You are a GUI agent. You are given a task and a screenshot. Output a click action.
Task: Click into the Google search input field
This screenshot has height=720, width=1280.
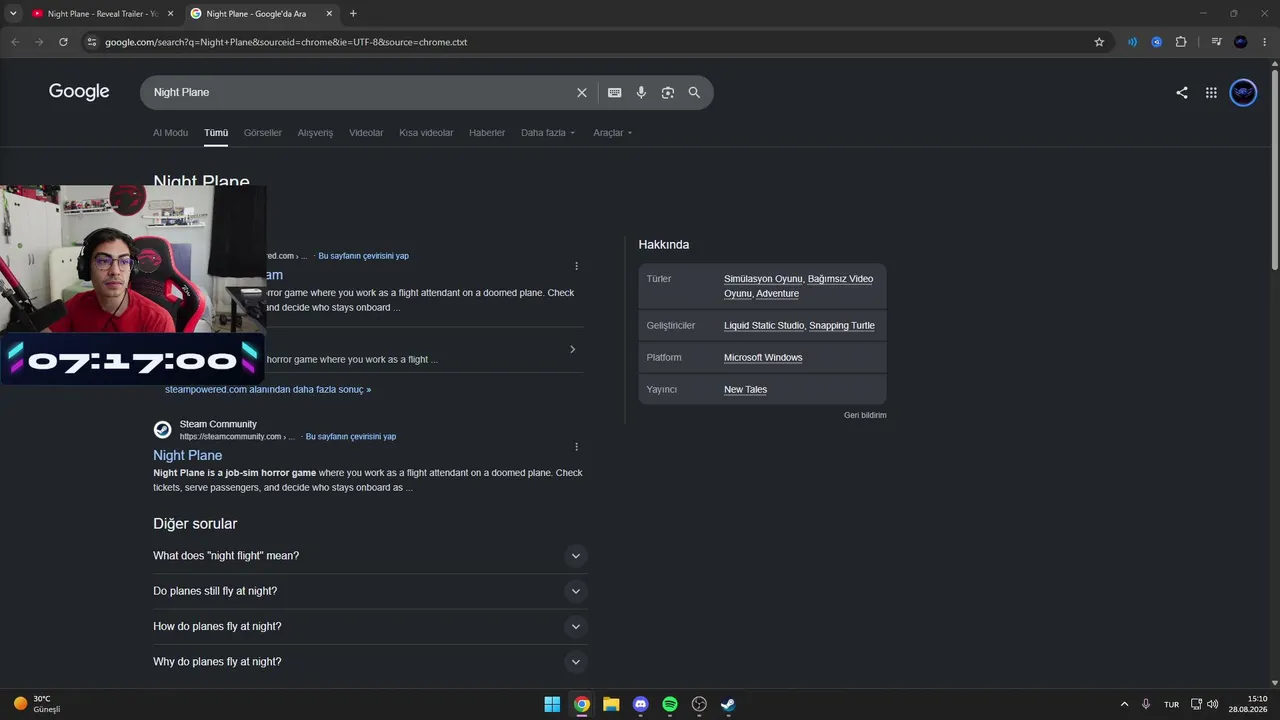click(x=360, y=92)
